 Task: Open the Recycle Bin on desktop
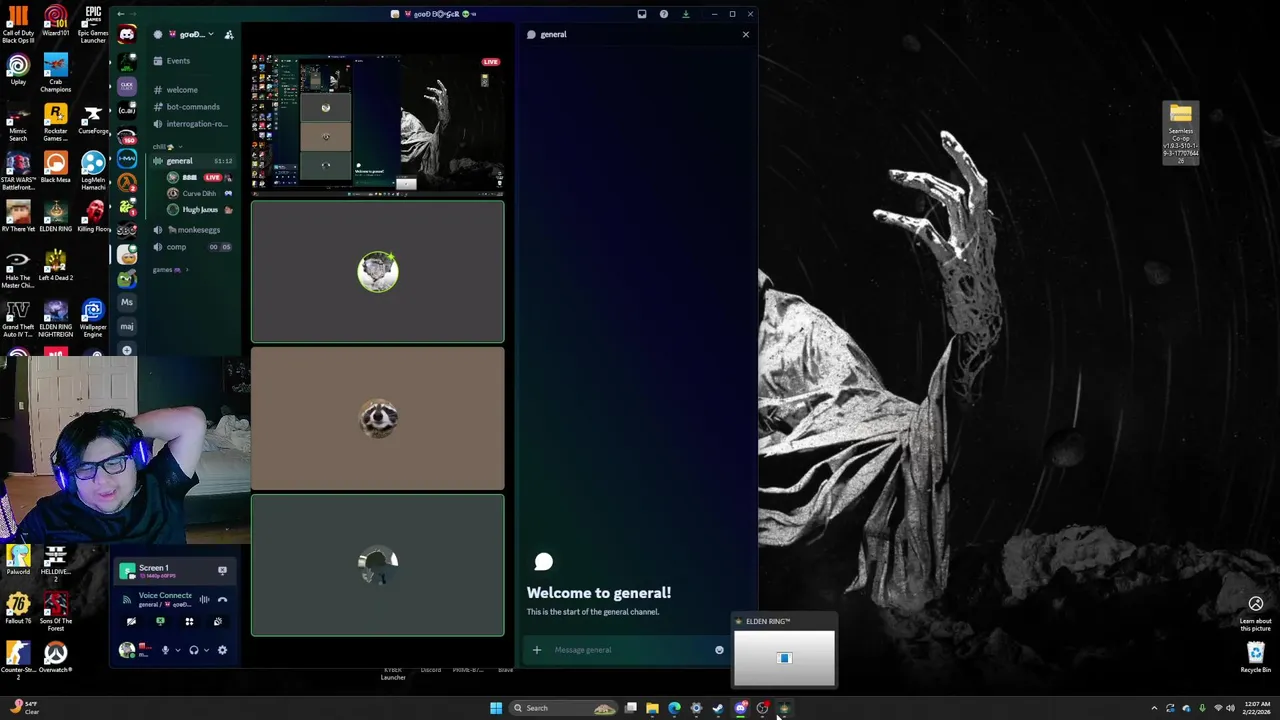click(x=1256, y=657)
